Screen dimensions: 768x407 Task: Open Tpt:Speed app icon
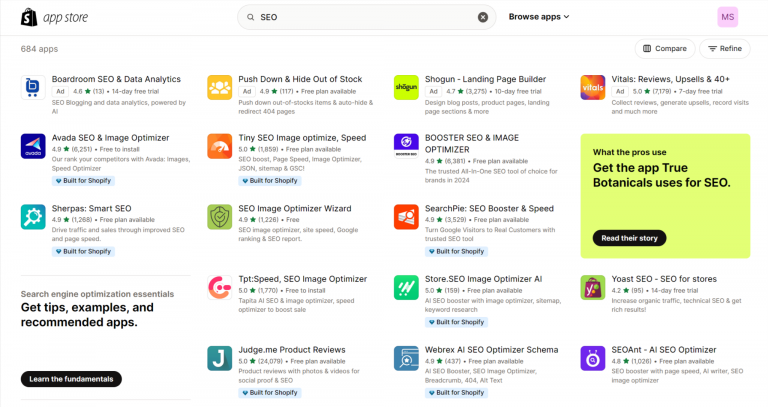click(219, 287)
